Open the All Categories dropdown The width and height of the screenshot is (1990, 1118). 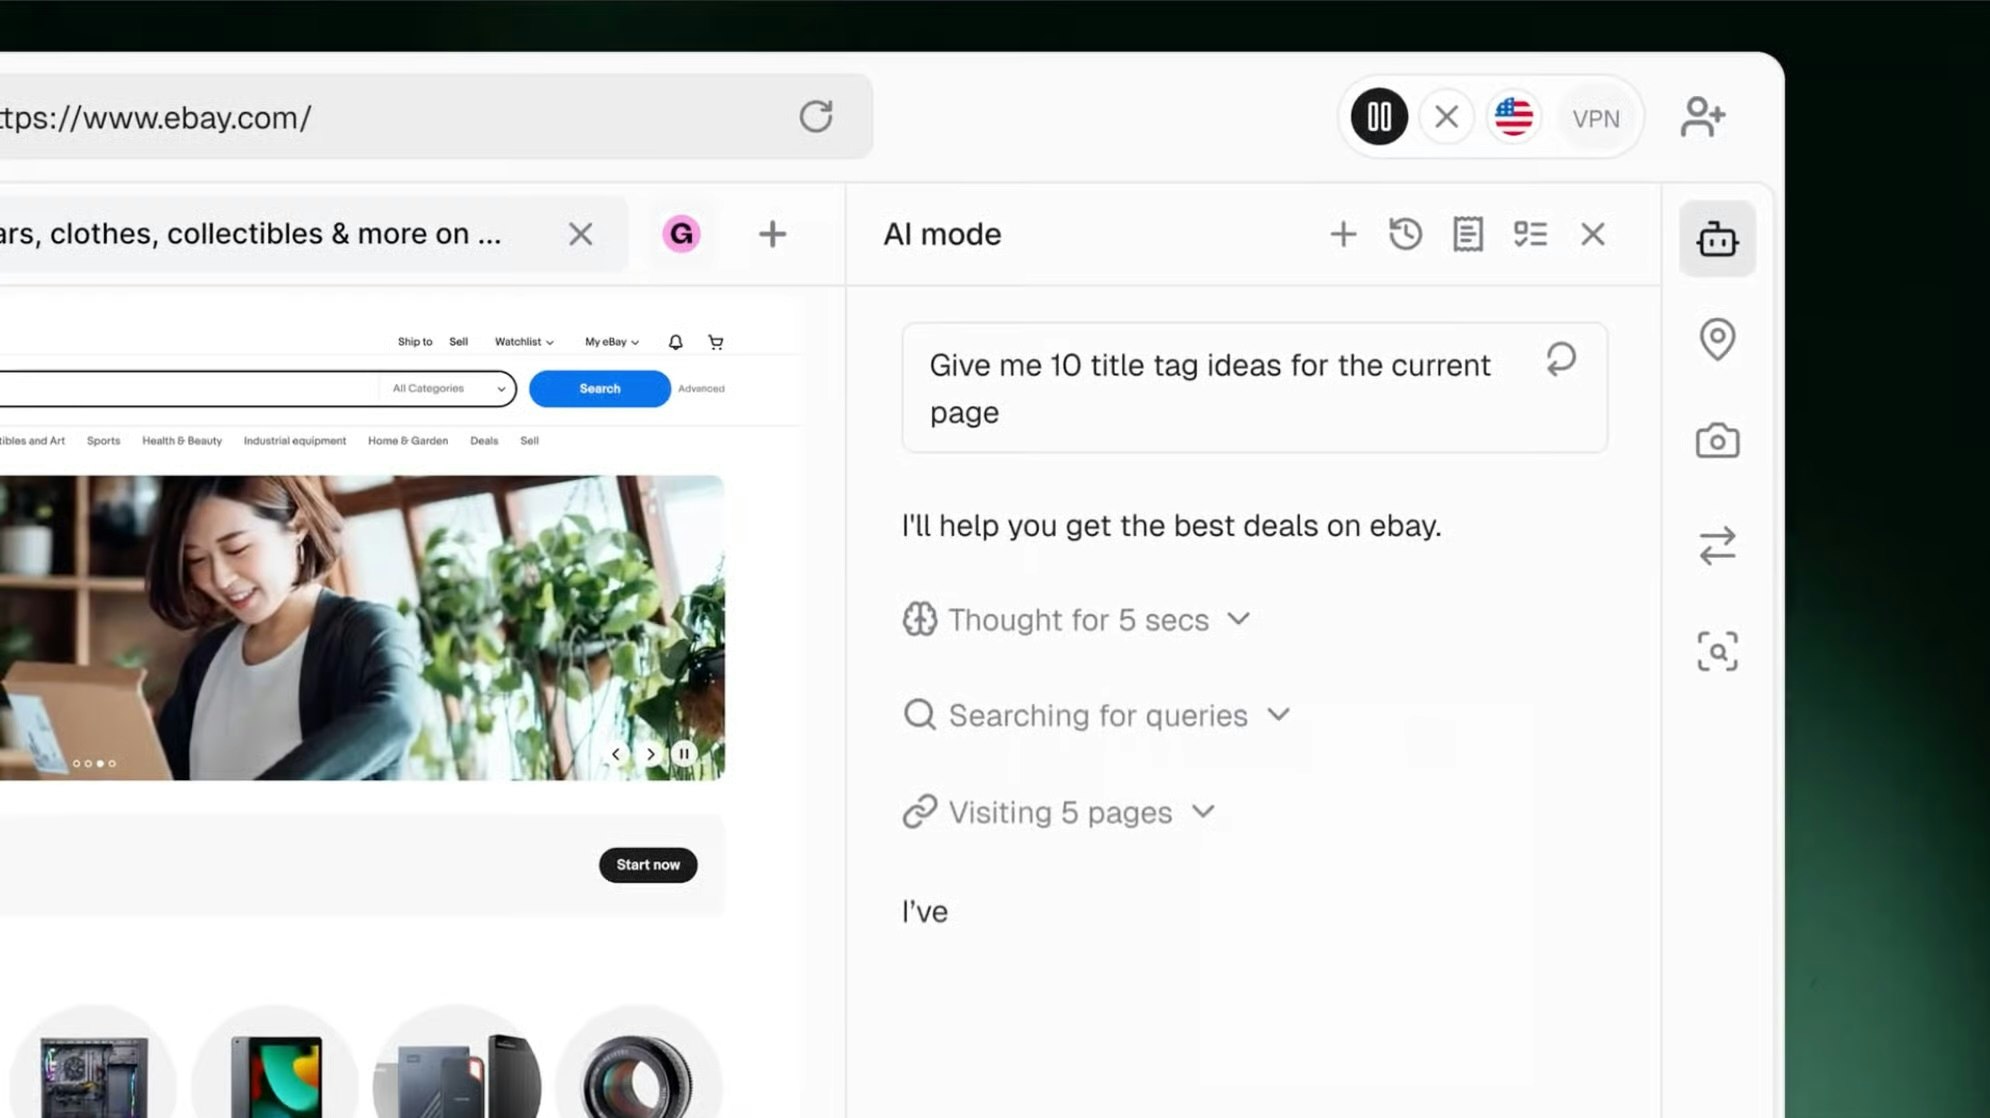pos(445,388)
